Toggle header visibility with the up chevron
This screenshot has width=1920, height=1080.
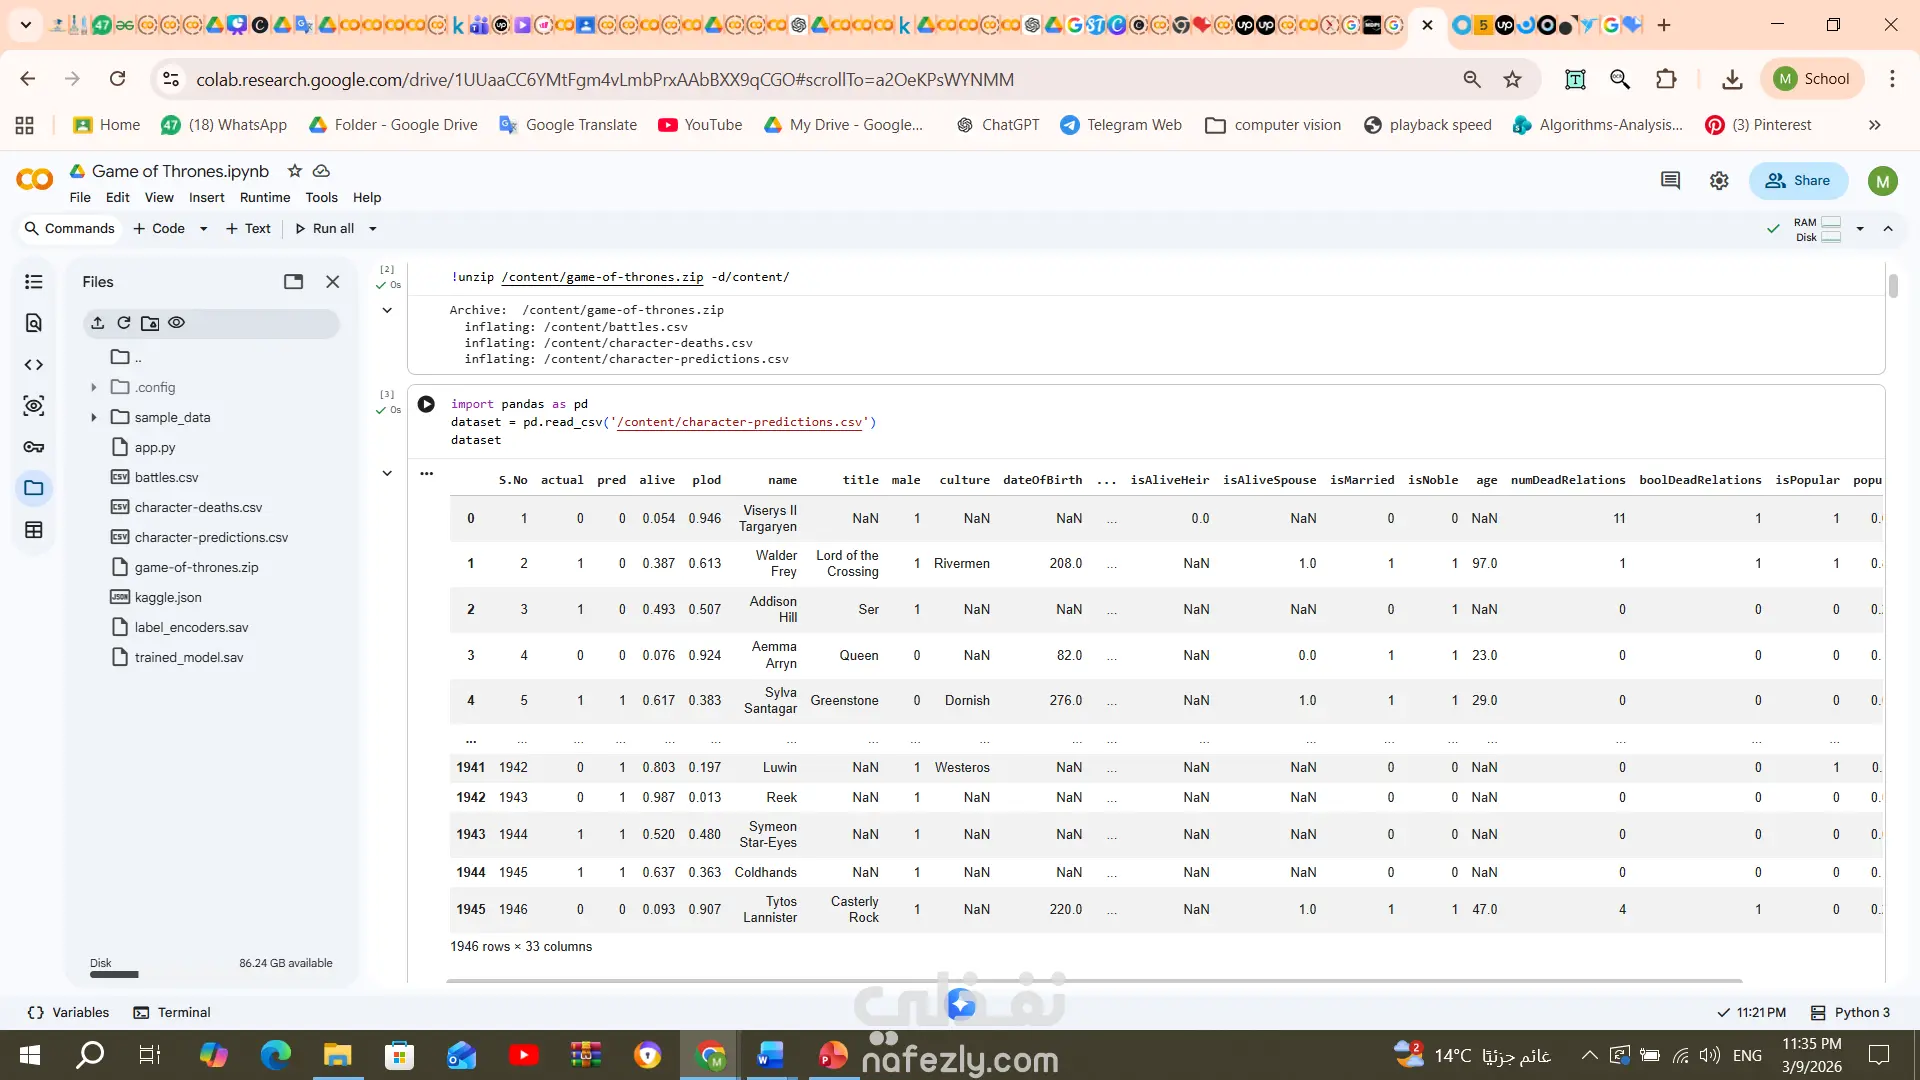(1888, 229)
